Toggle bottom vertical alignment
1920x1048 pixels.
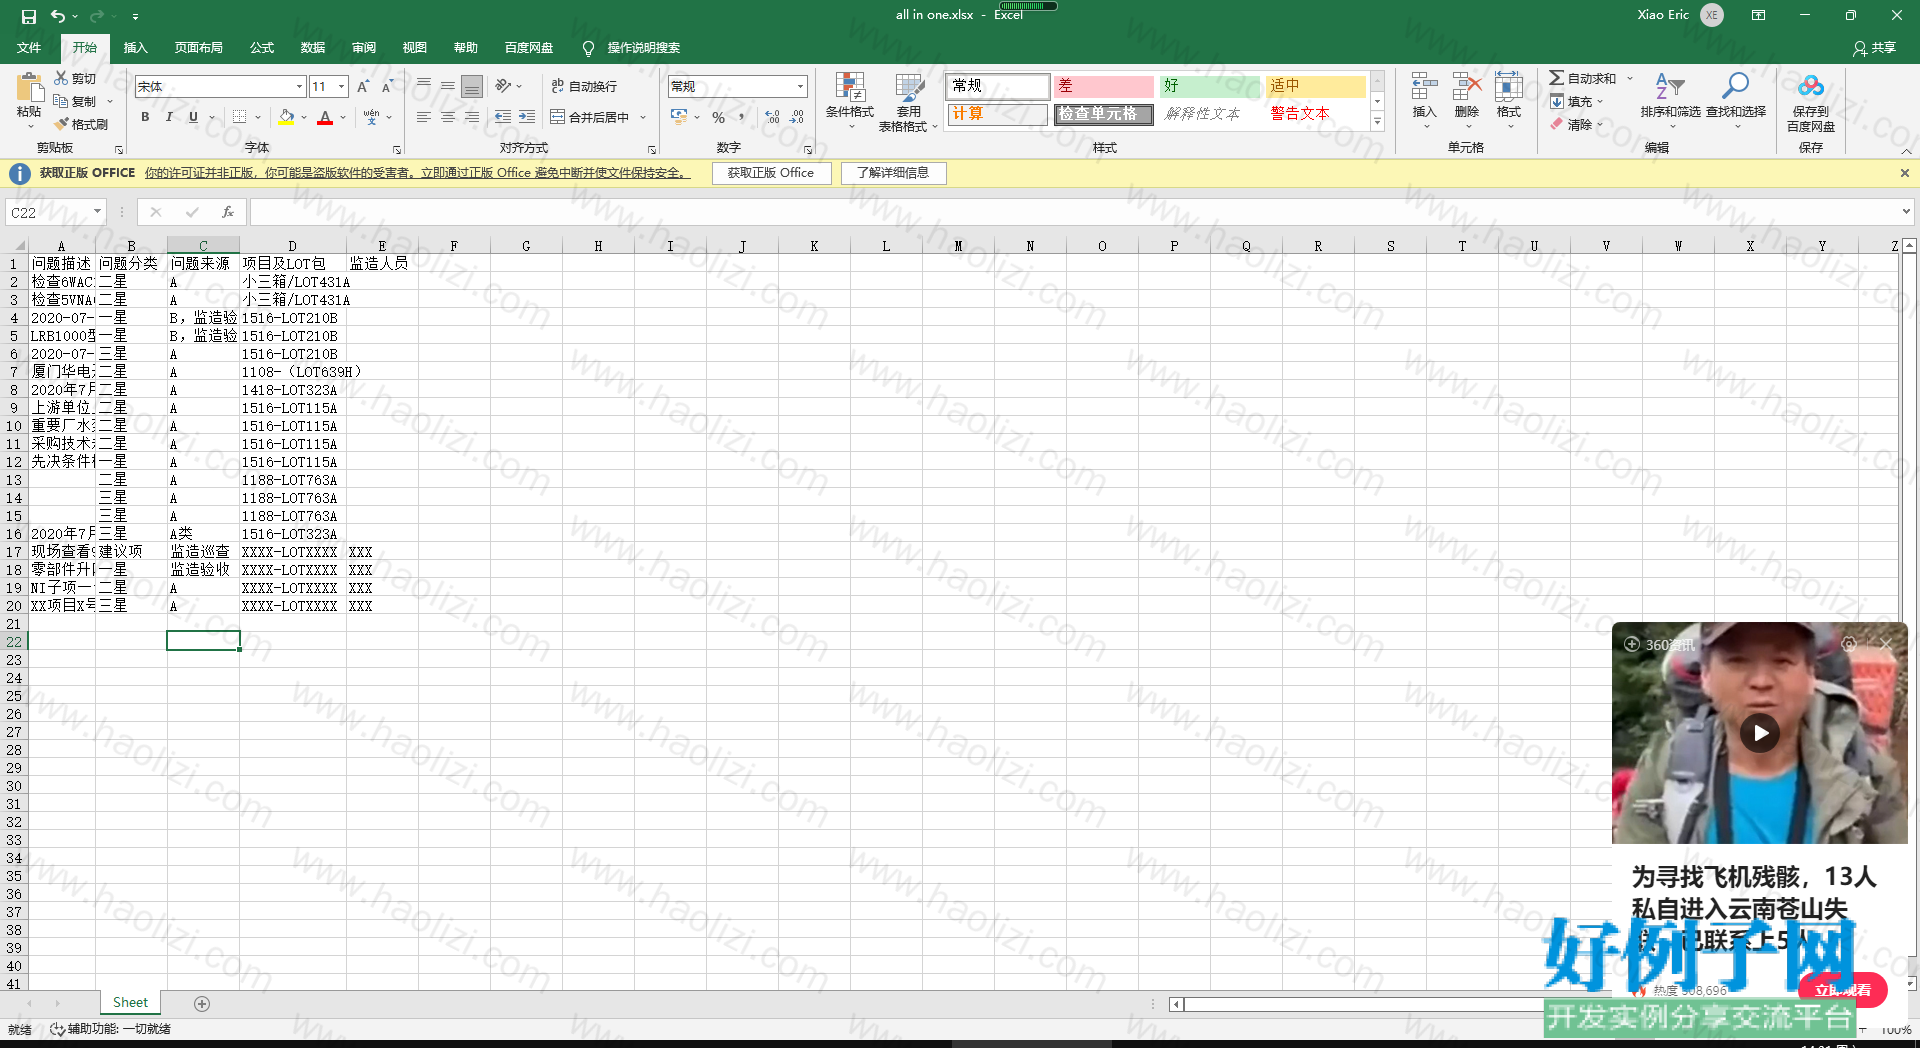(x=472, y=86)
